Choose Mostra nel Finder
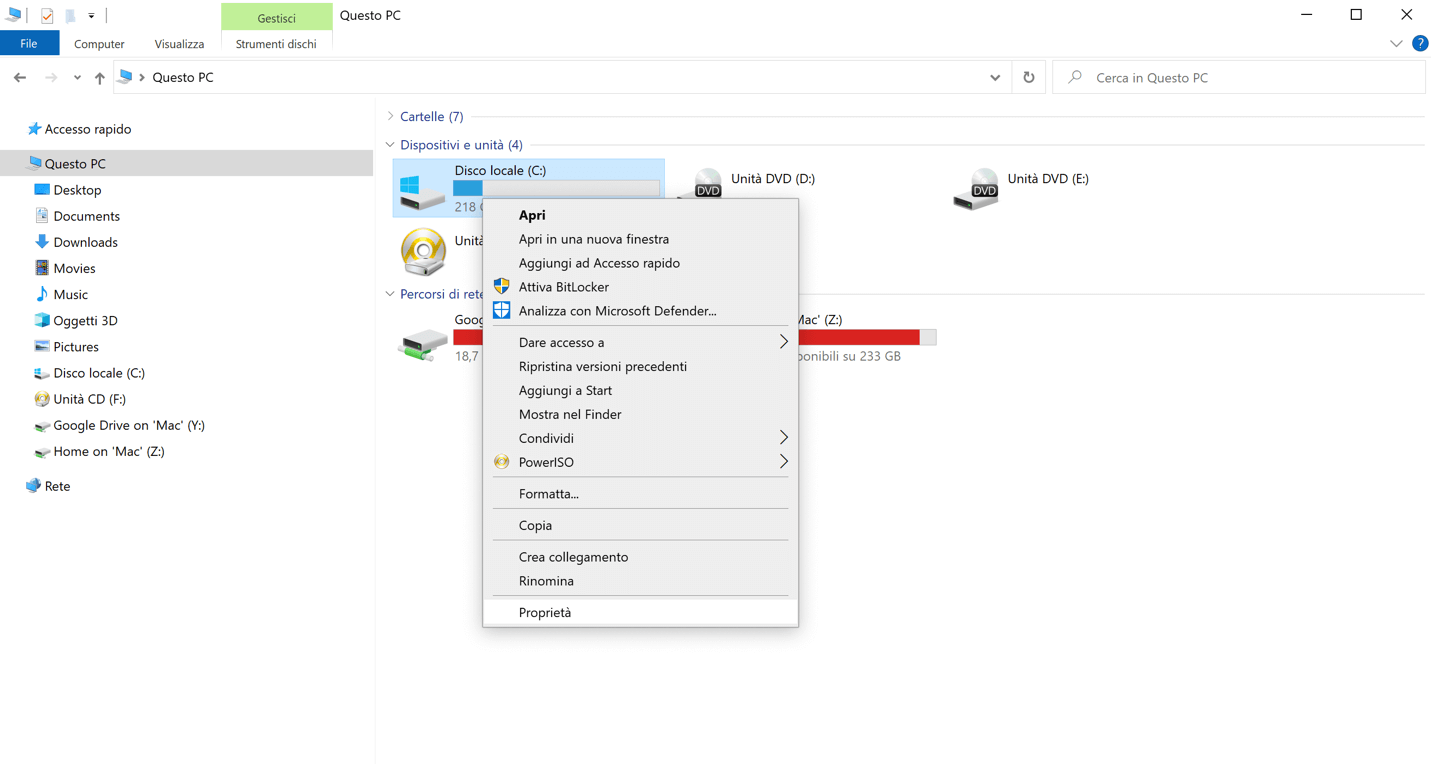Viewport: 1431px width, 767px height. pos(640,414)
